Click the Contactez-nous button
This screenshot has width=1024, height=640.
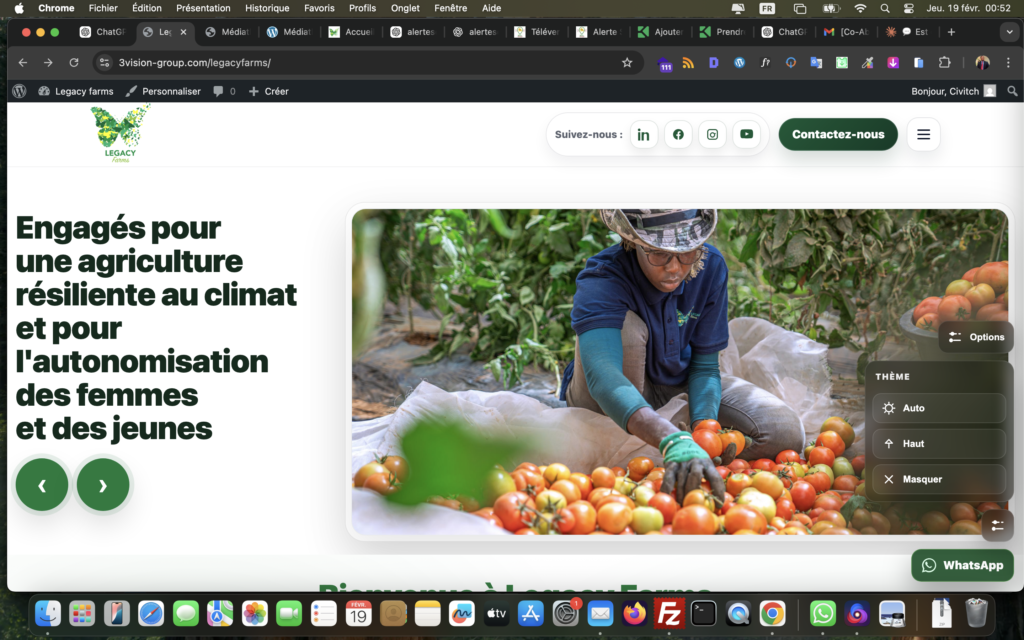(x=838, y=134)
